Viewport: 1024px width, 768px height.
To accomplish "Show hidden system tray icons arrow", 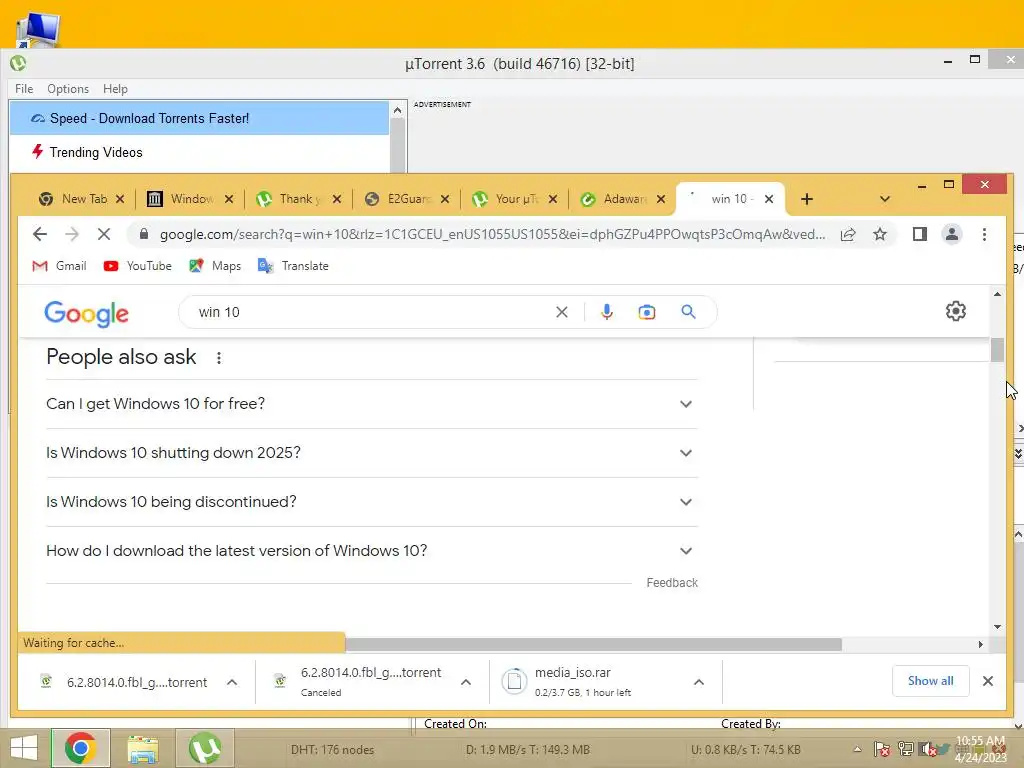I will coord(857,750).
